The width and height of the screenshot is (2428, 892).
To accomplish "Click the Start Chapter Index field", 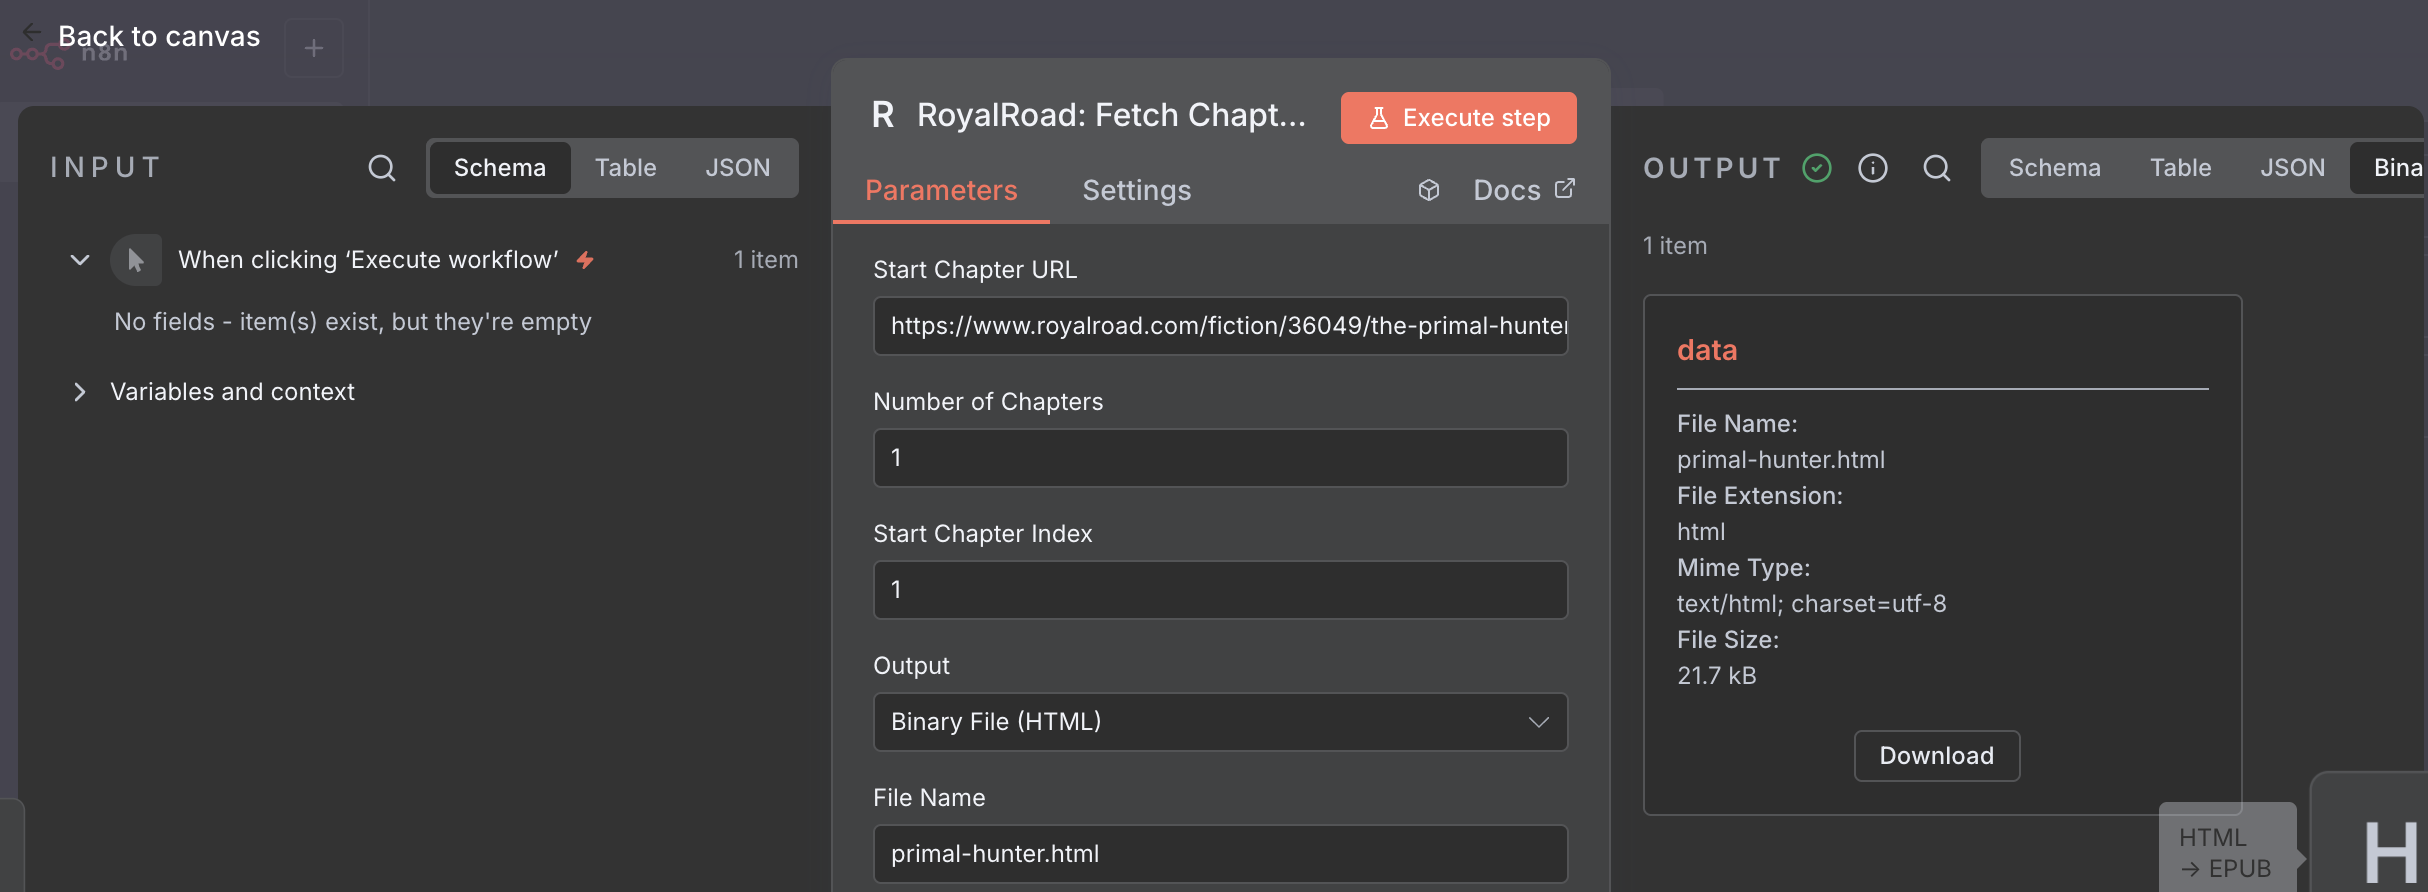I will pos(1220,590).
